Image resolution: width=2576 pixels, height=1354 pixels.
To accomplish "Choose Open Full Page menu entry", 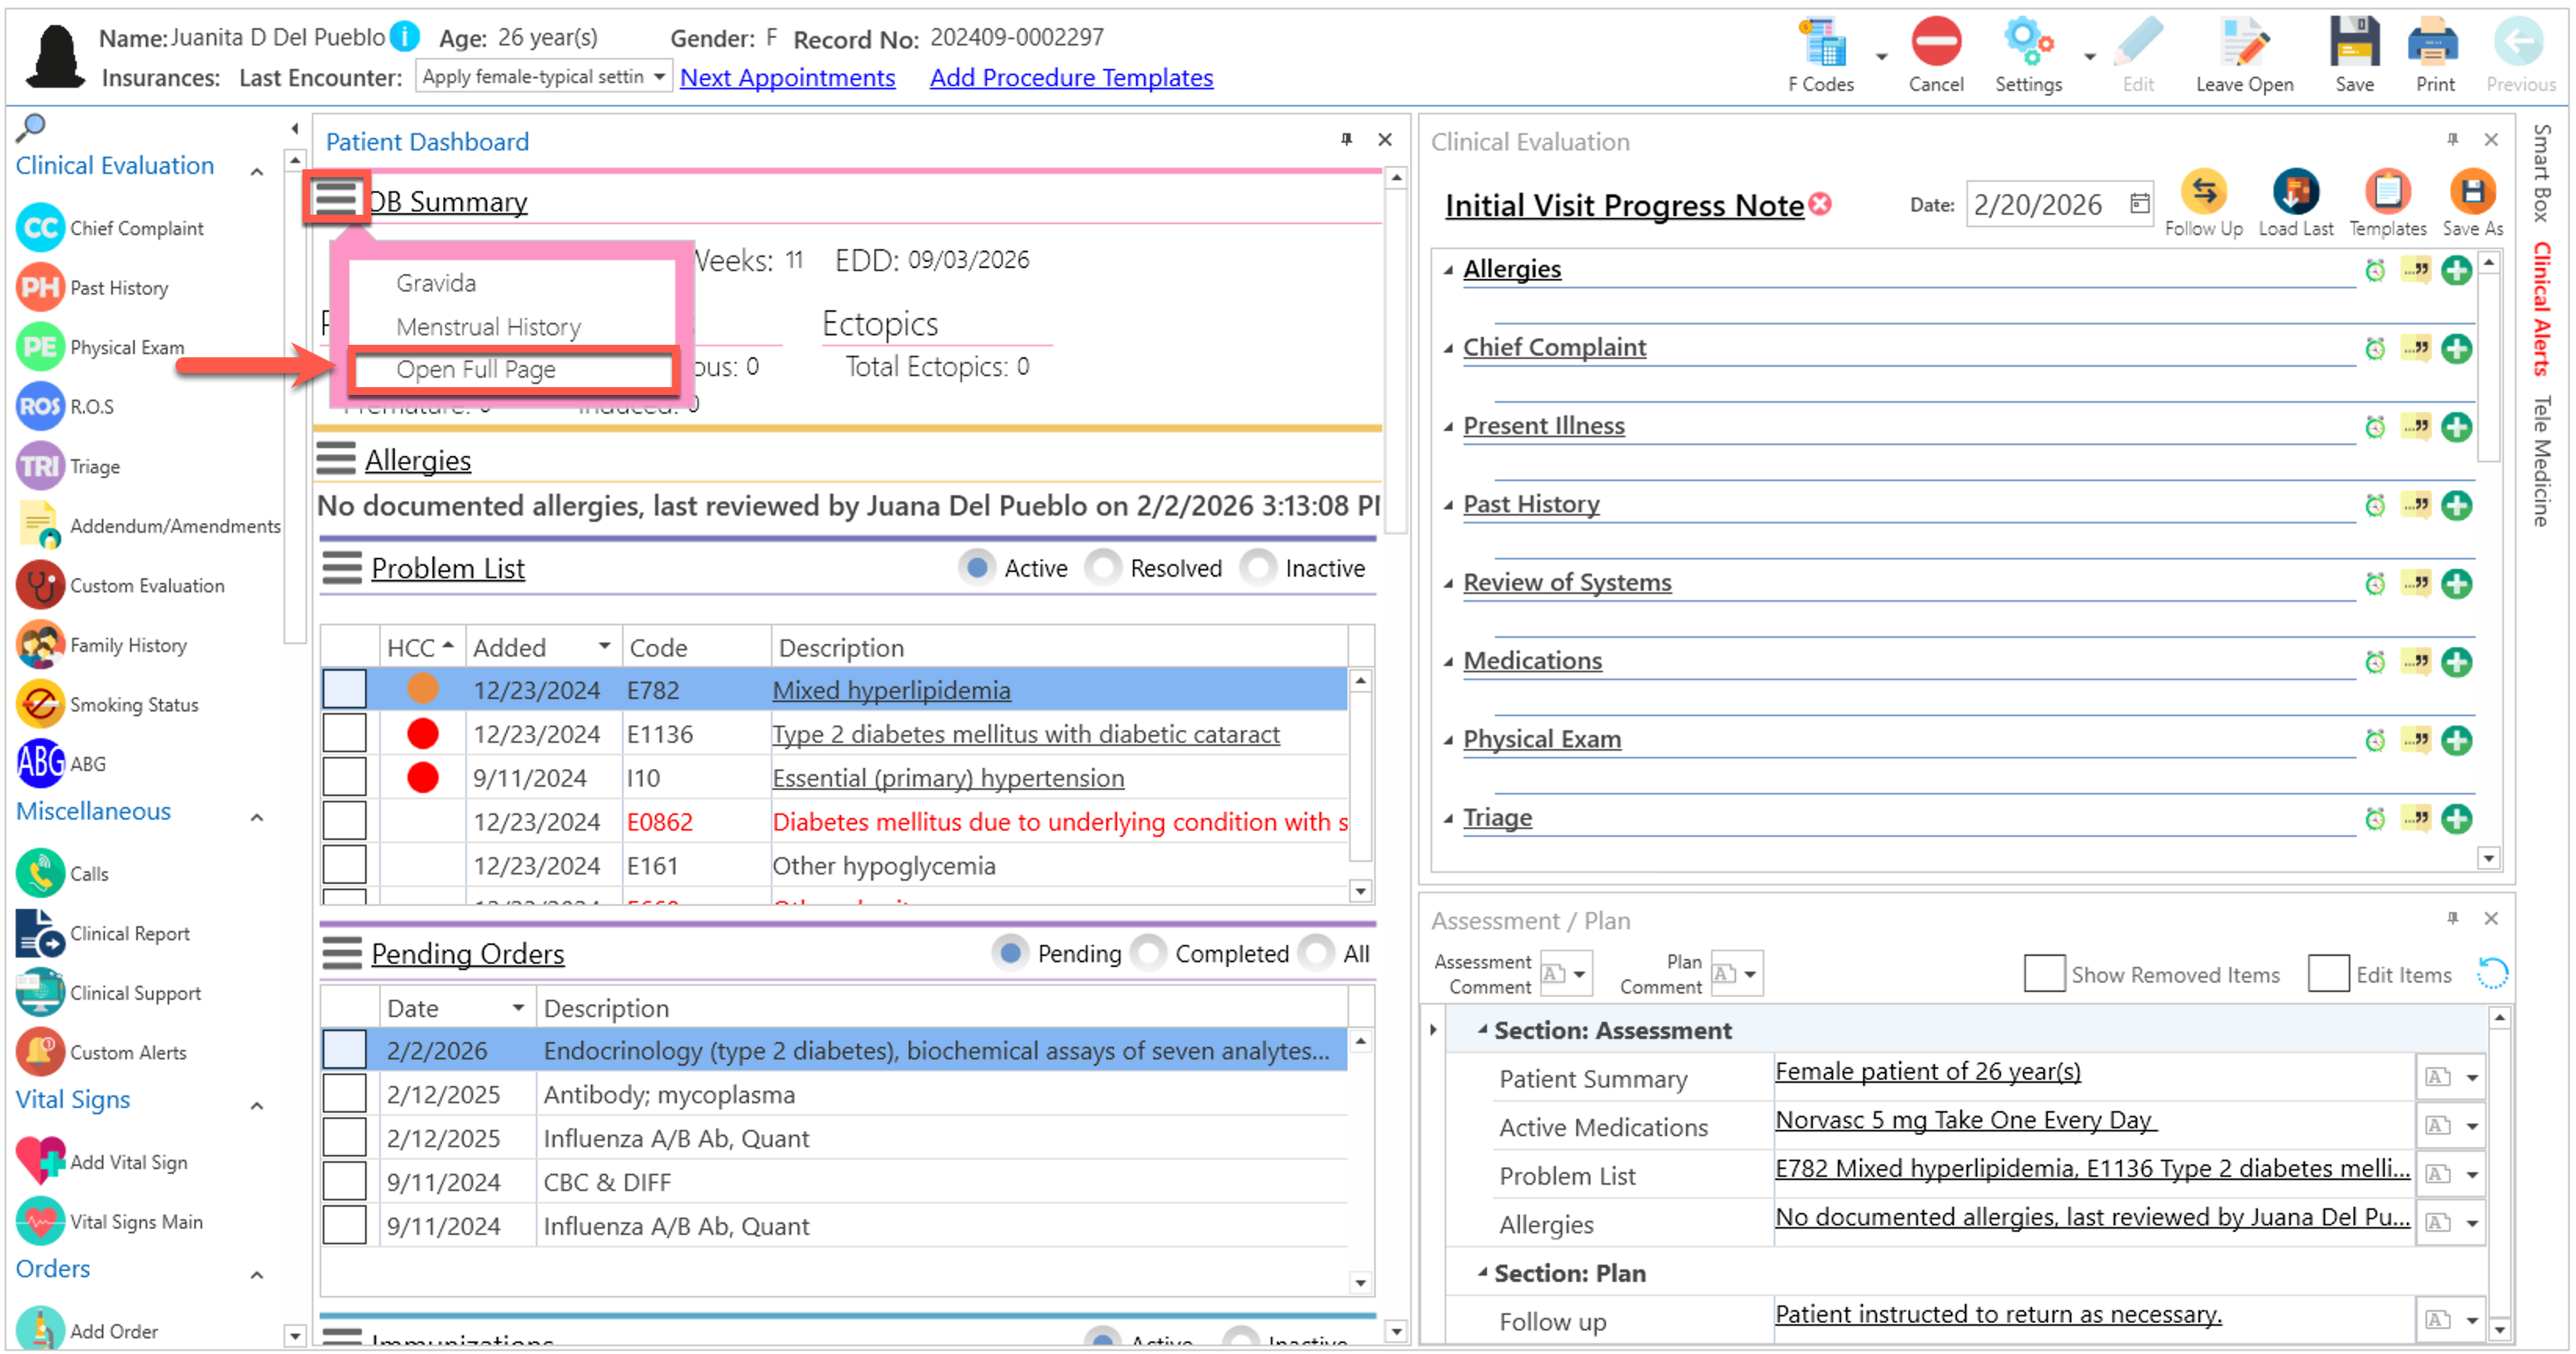I will click(x=476, y=370).
